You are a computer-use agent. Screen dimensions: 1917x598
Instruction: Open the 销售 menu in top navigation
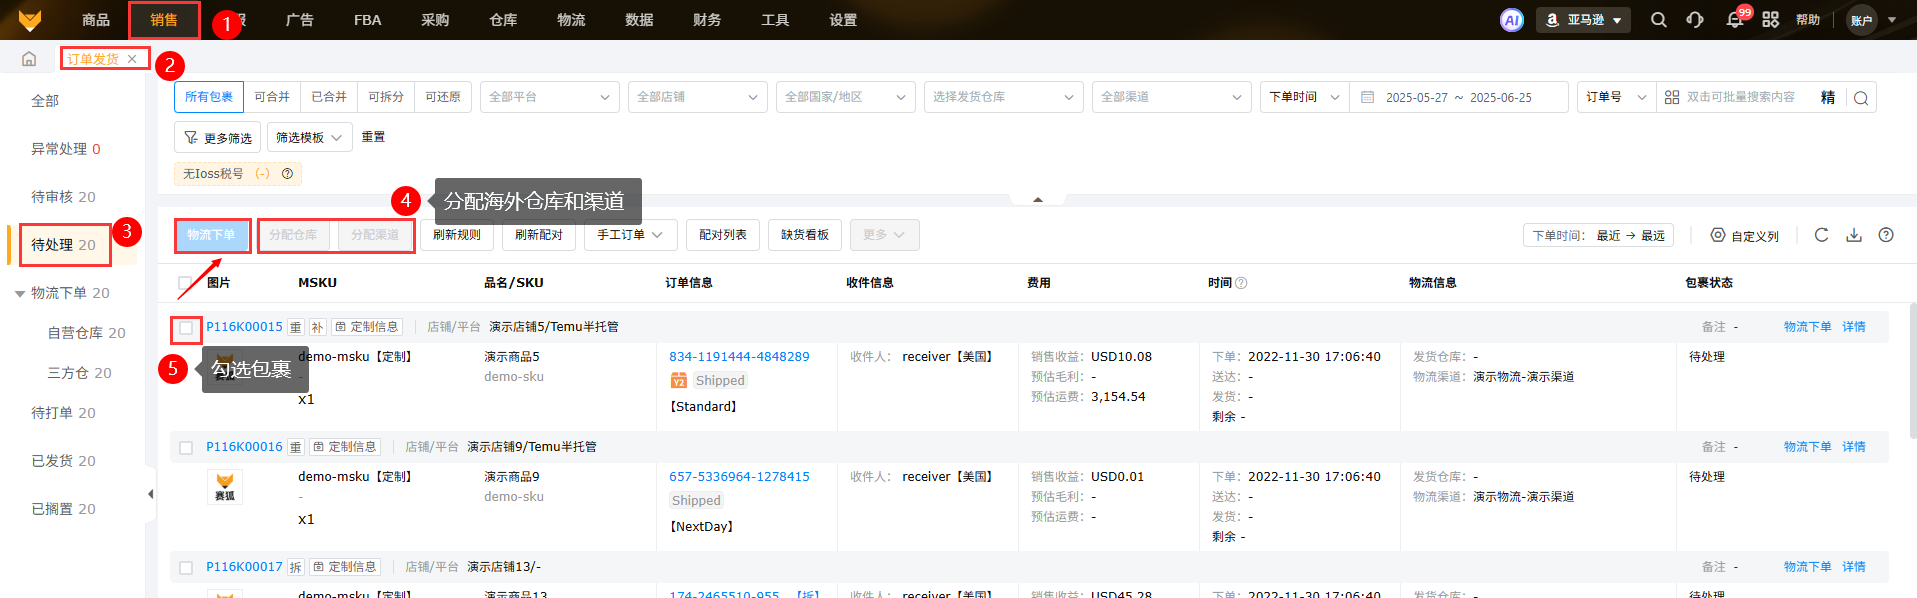pyautogui.click(x=164, y=20)
